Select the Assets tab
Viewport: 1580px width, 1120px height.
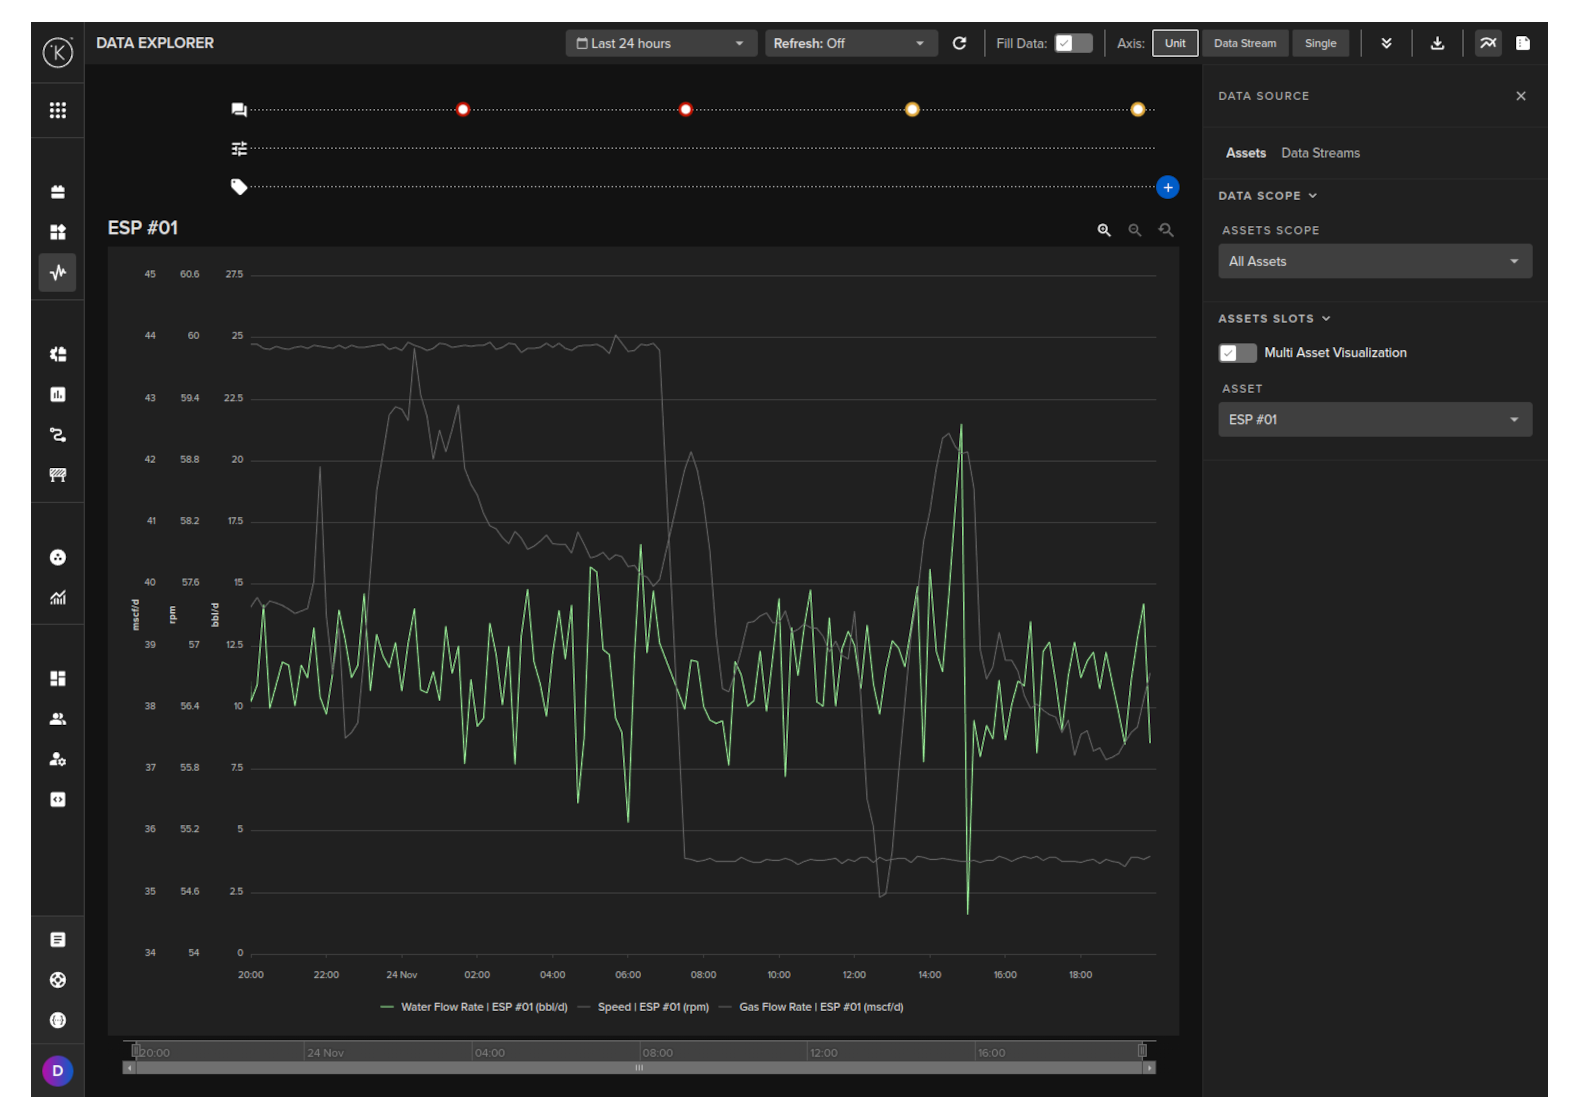1245,153
